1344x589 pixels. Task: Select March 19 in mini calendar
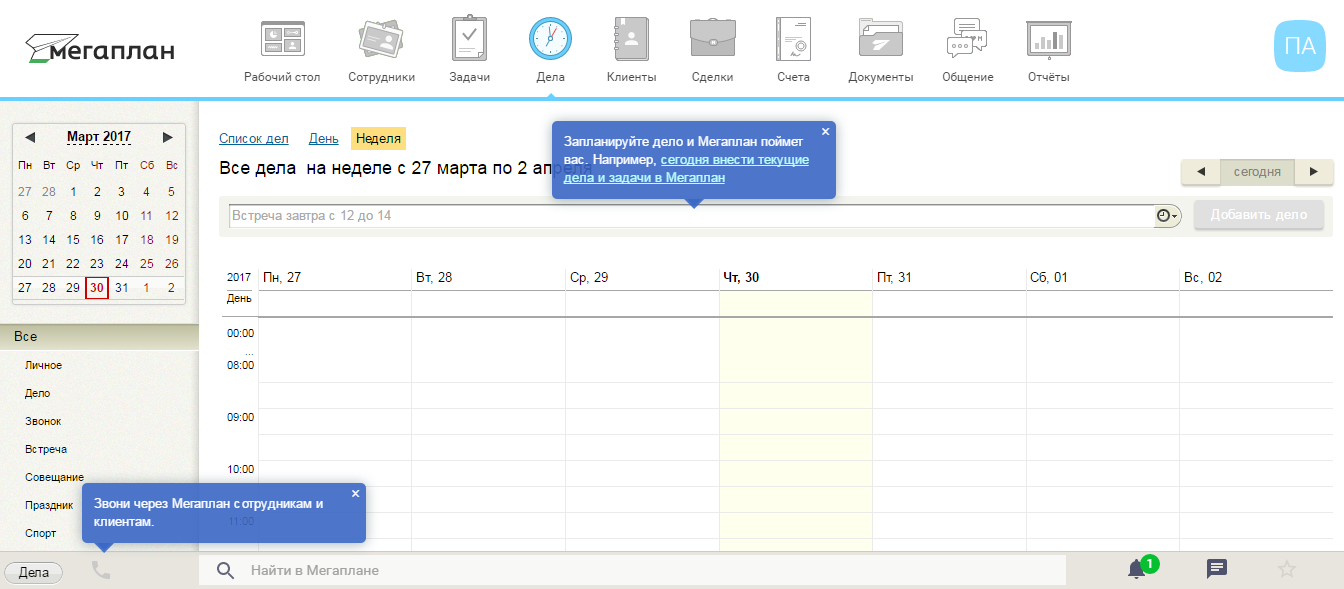(x=172, y=240)
